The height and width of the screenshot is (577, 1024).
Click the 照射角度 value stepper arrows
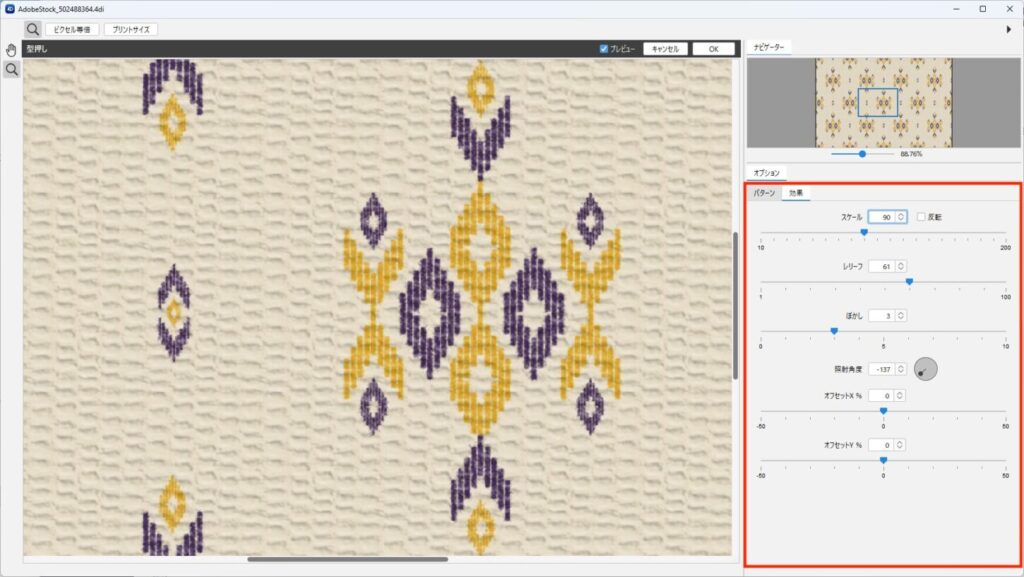coord(902,369)
